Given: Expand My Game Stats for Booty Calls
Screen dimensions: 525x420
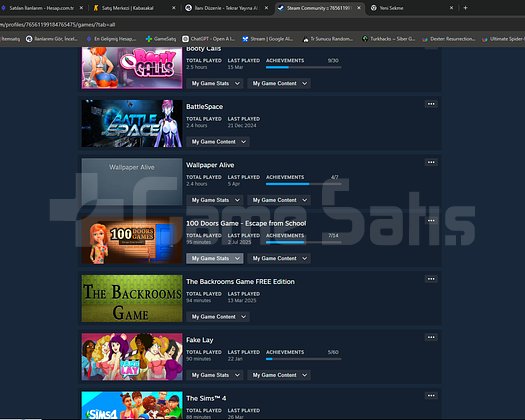Looking at the screenshot, I should 215,83.
